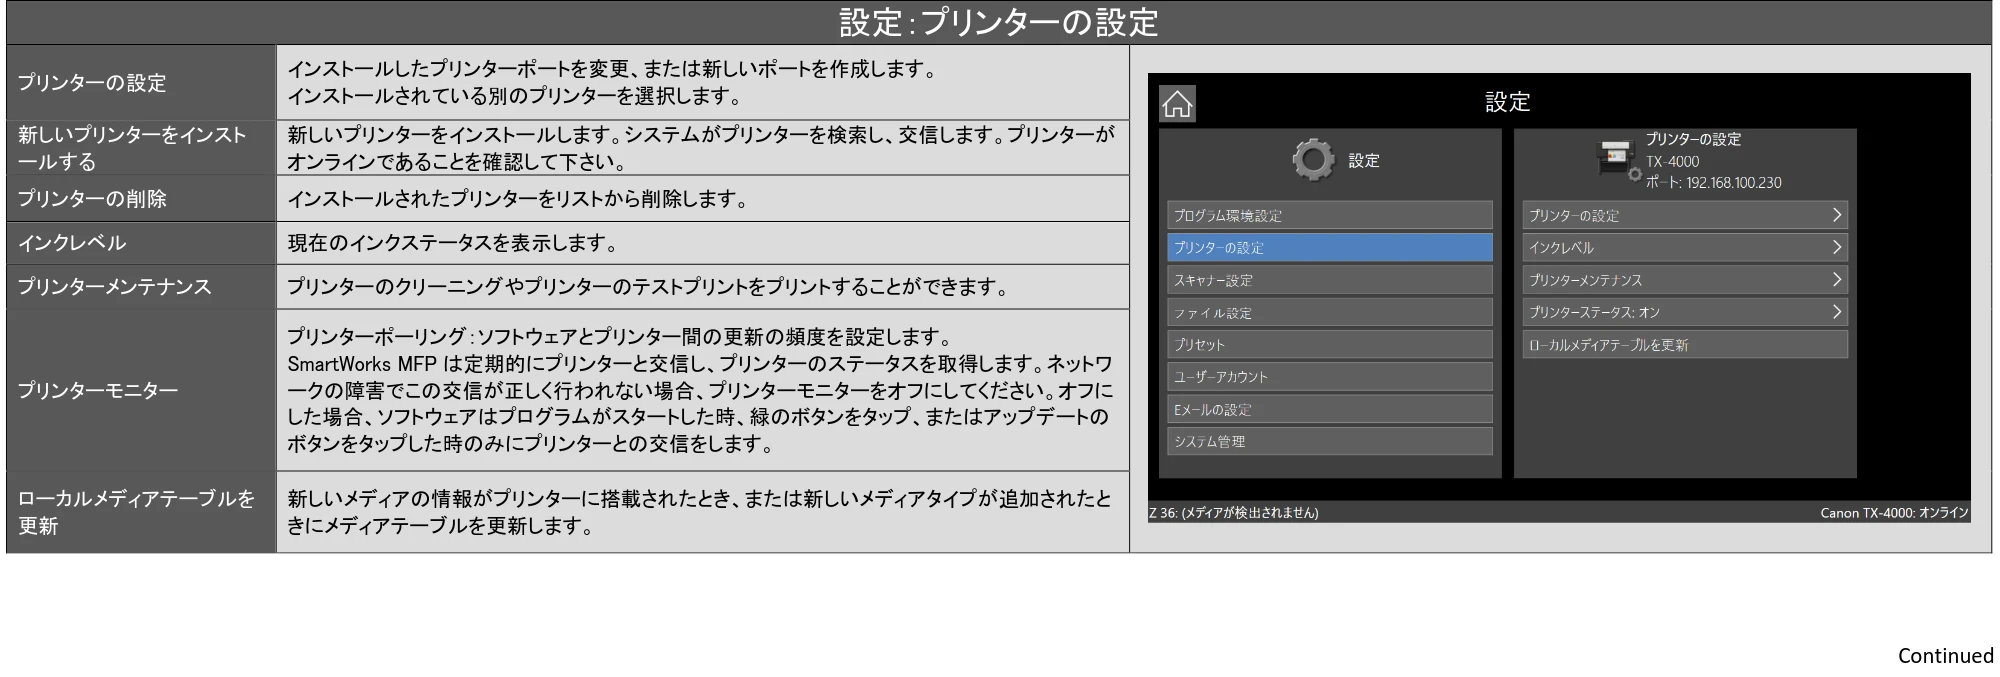Open ユーザーアカウント menu item
The width and height of the screenshot is (2000, 677).
[1329, 377]
